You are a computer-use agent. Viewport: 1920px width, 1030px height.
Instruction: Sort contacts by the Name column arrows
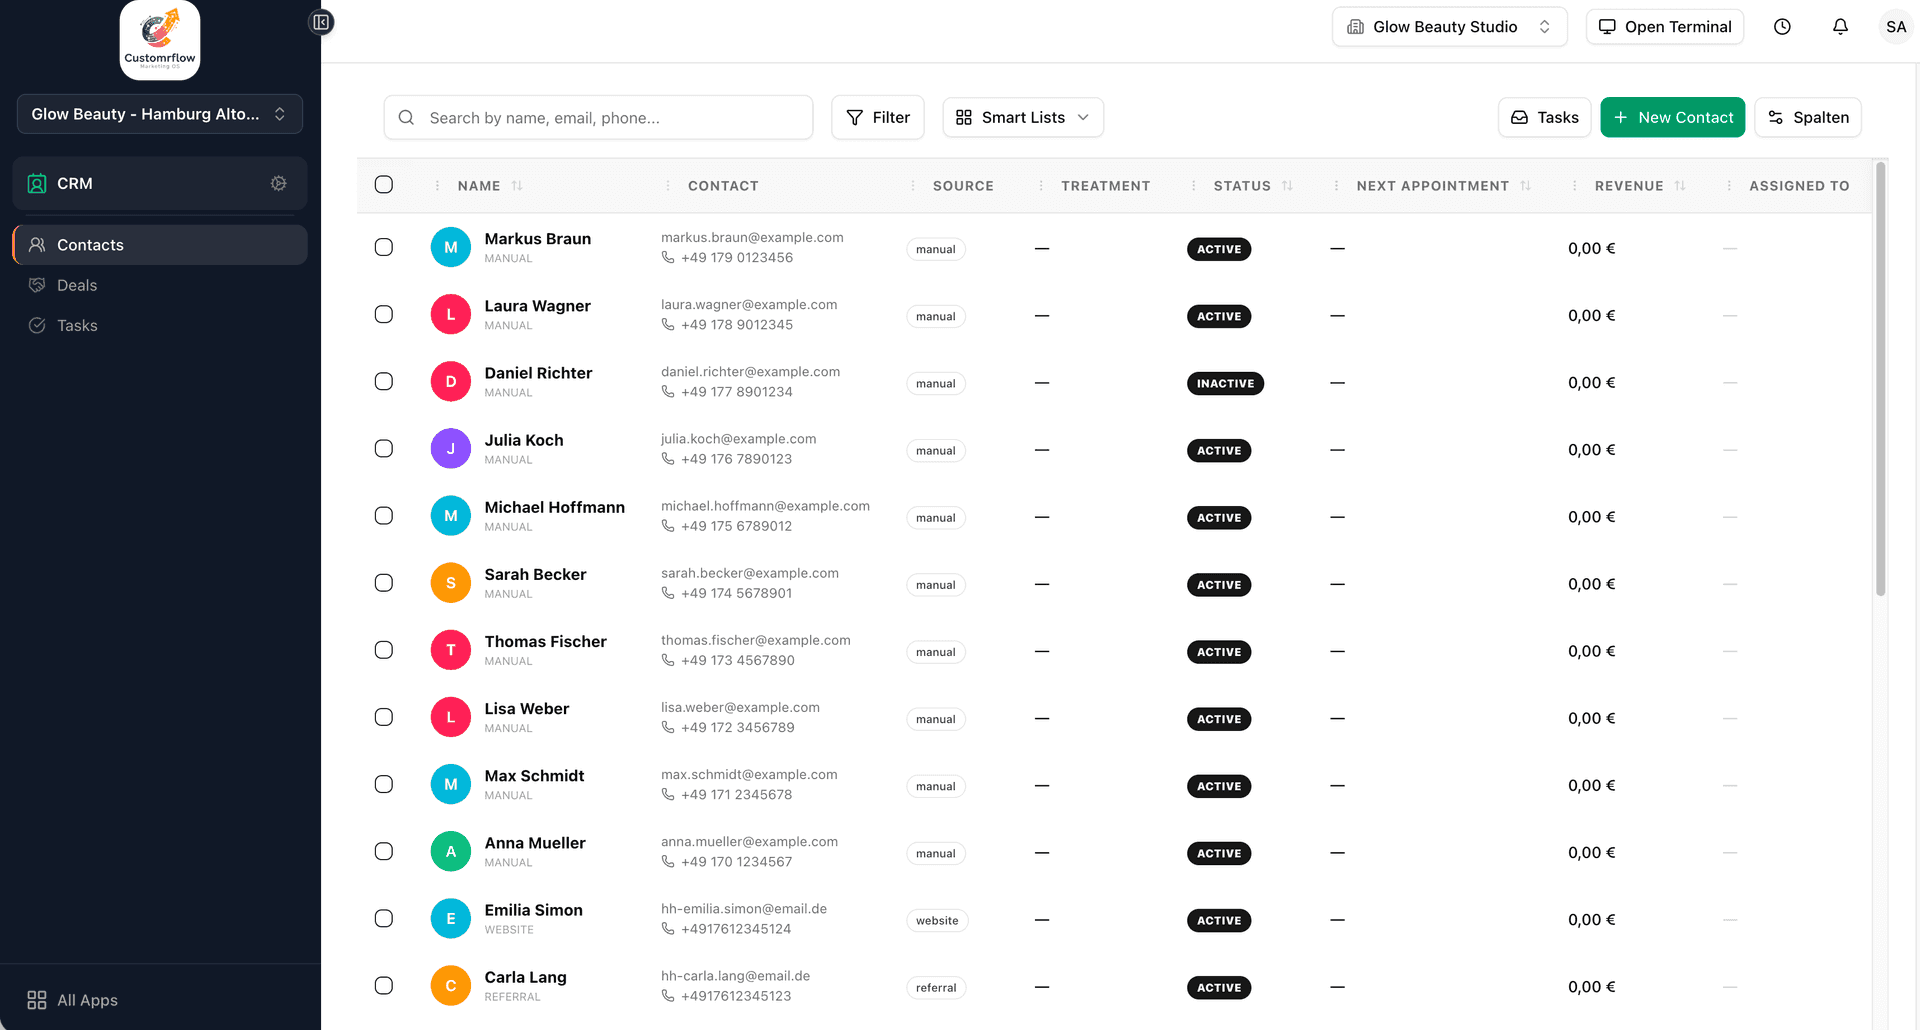(x=517, y=186)
